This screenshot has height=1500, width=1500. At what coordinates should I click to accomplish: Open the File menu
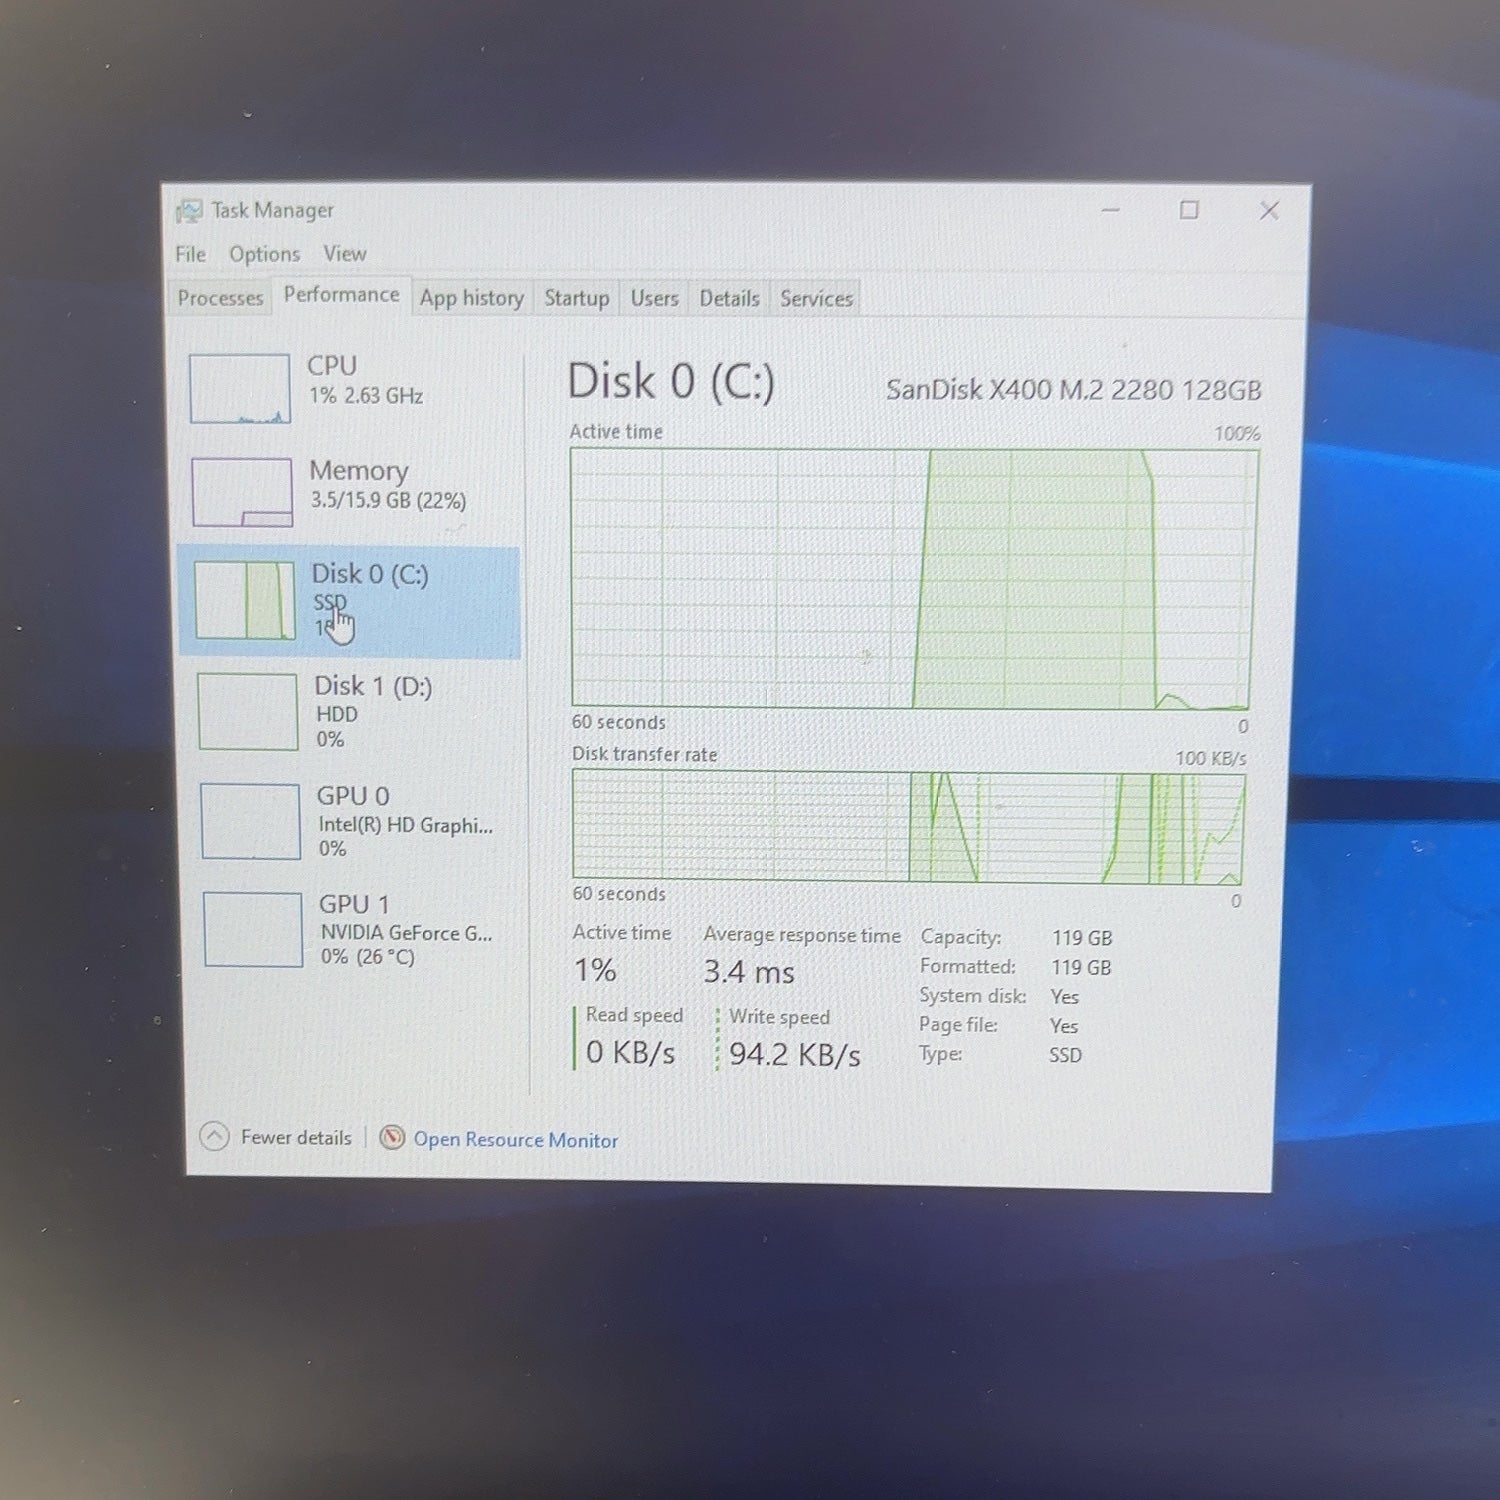pos(190,254)
